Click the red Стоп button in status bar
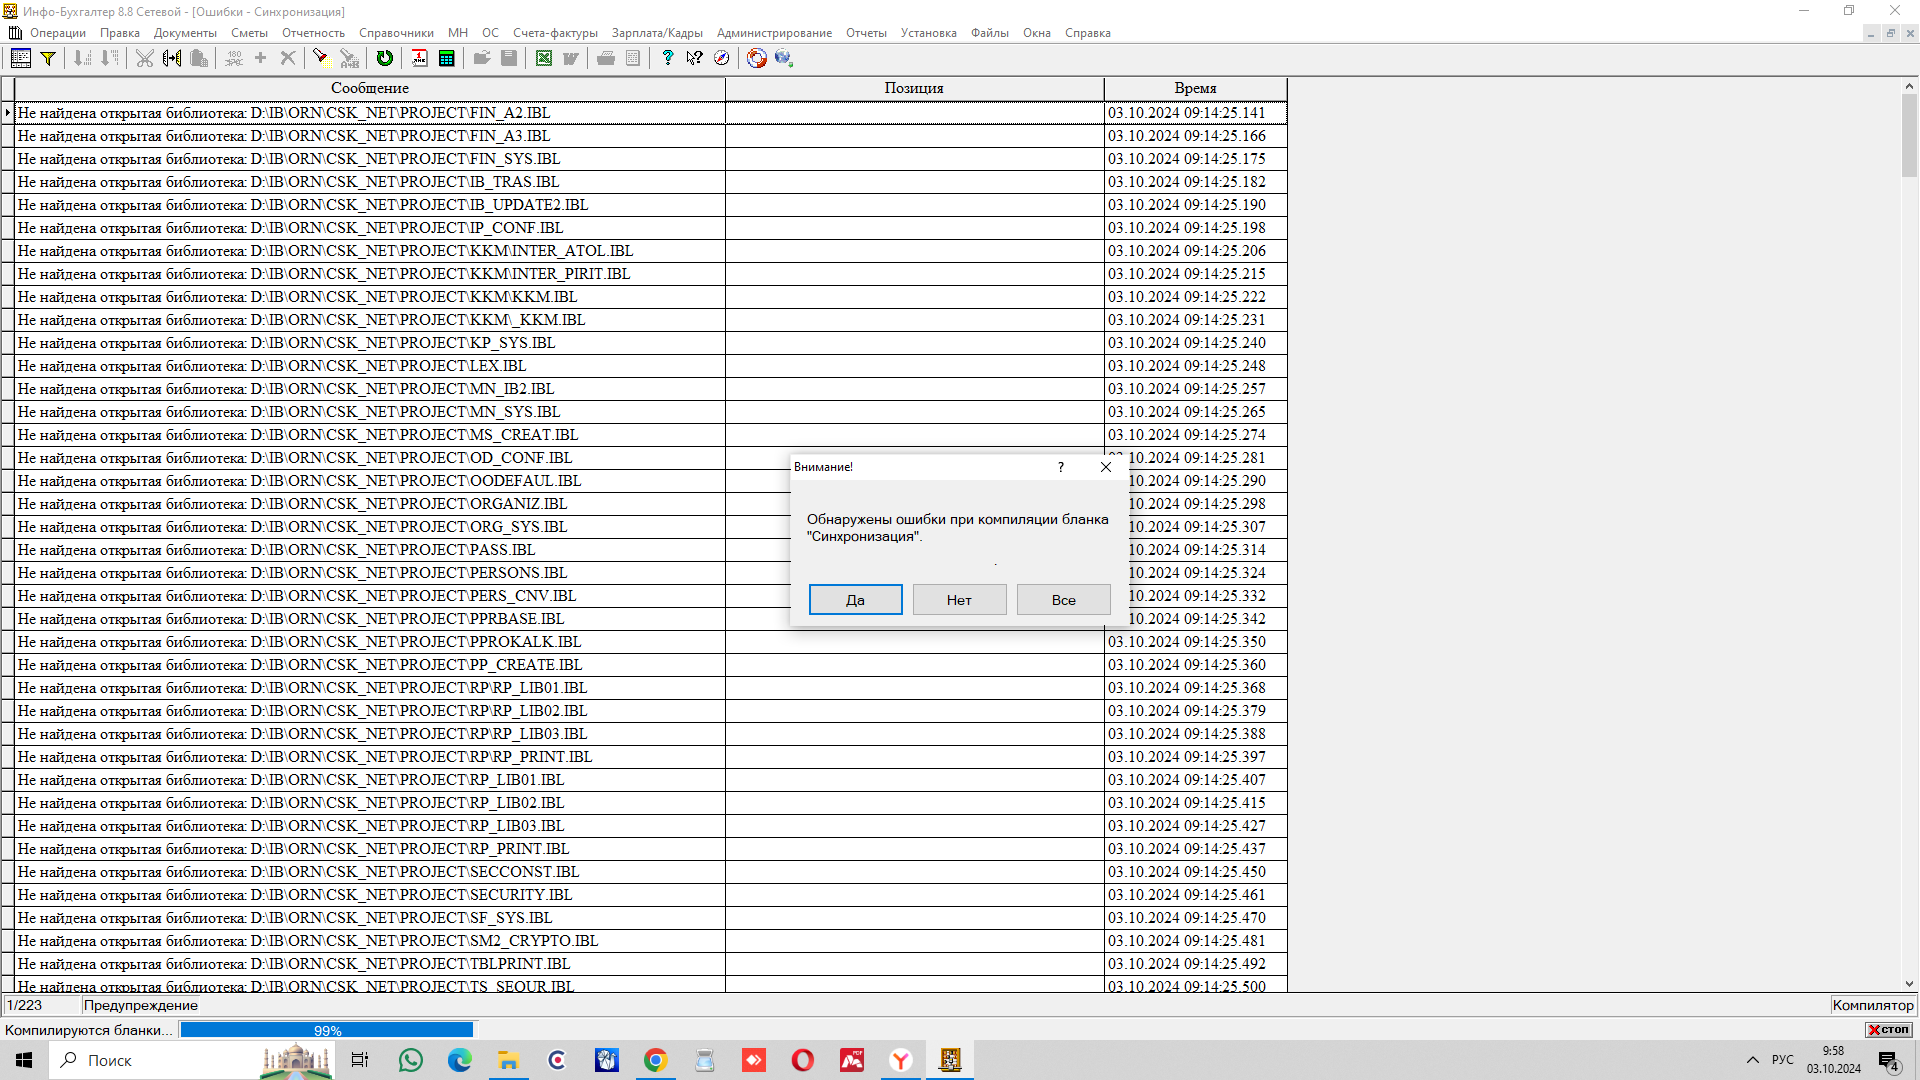The image size is (1920, 1080). 1888,1030
